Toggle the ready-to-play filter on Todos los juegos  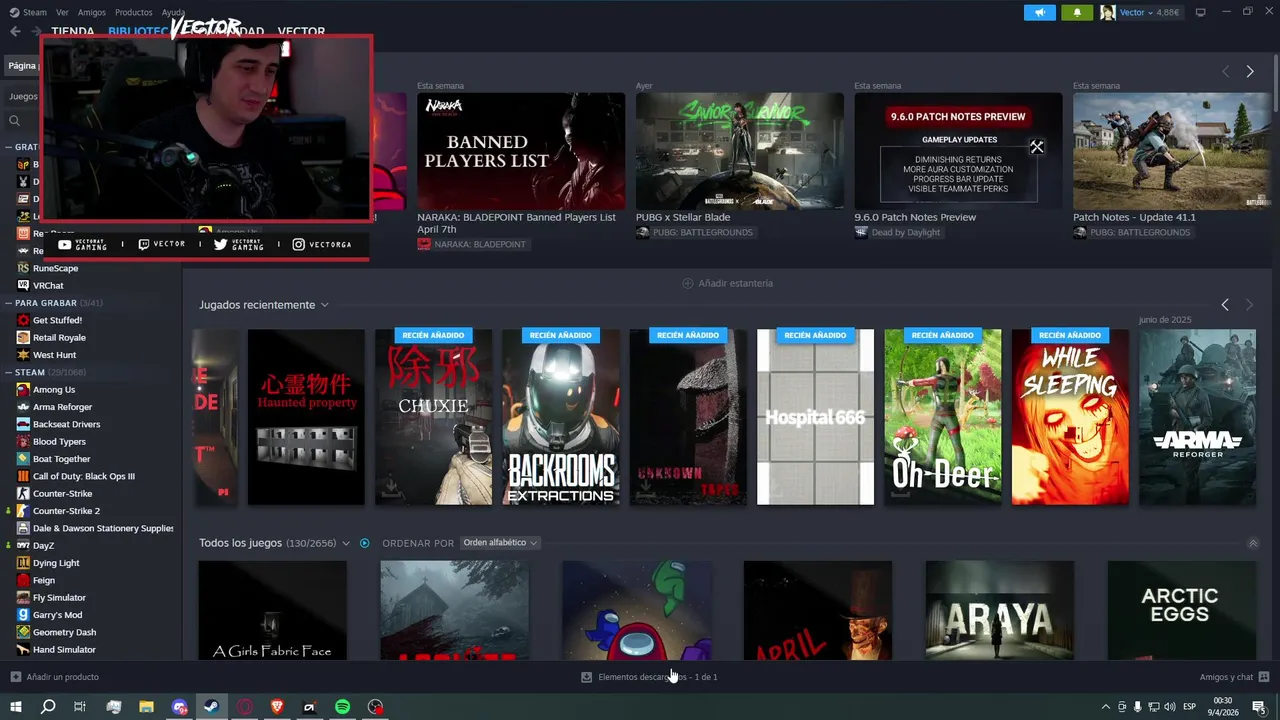(364, 543)
